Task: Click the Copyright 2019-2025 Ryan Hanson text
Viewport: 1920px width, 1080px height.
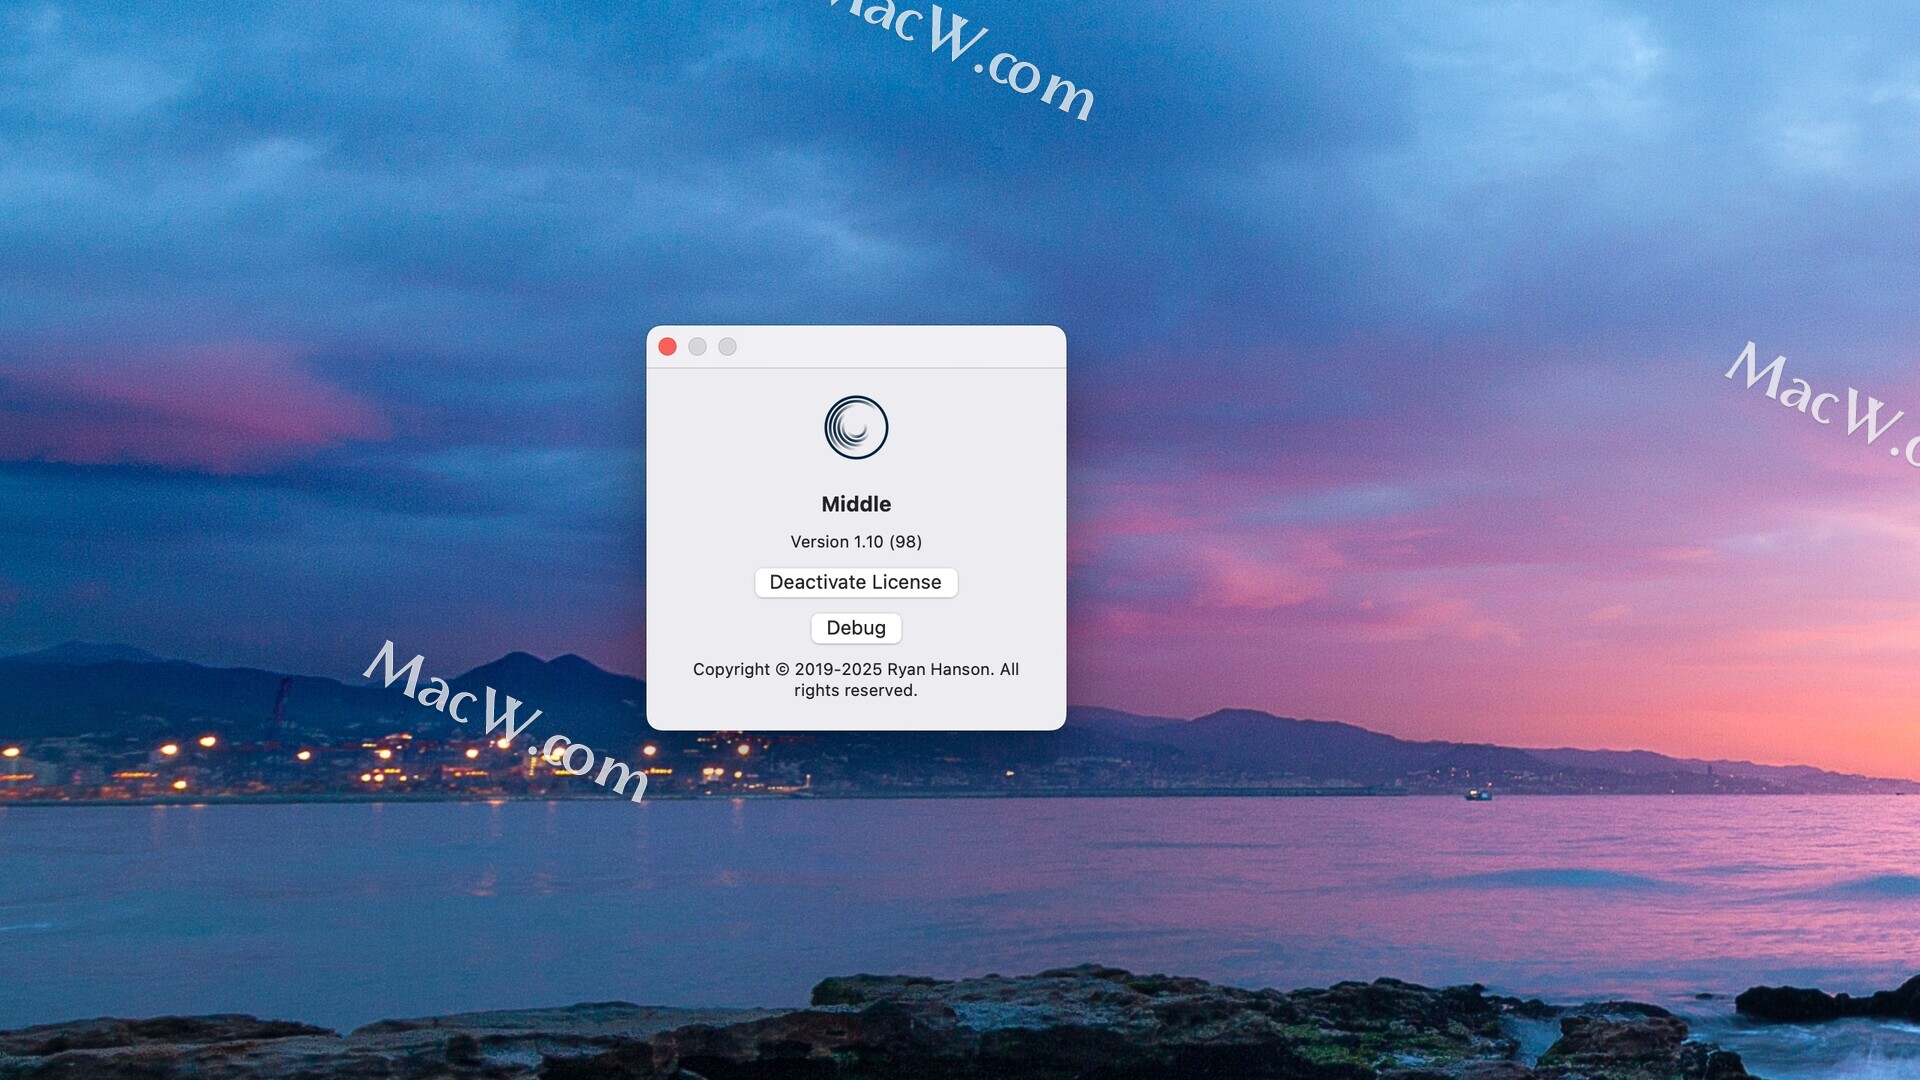Action: (856, 680)
